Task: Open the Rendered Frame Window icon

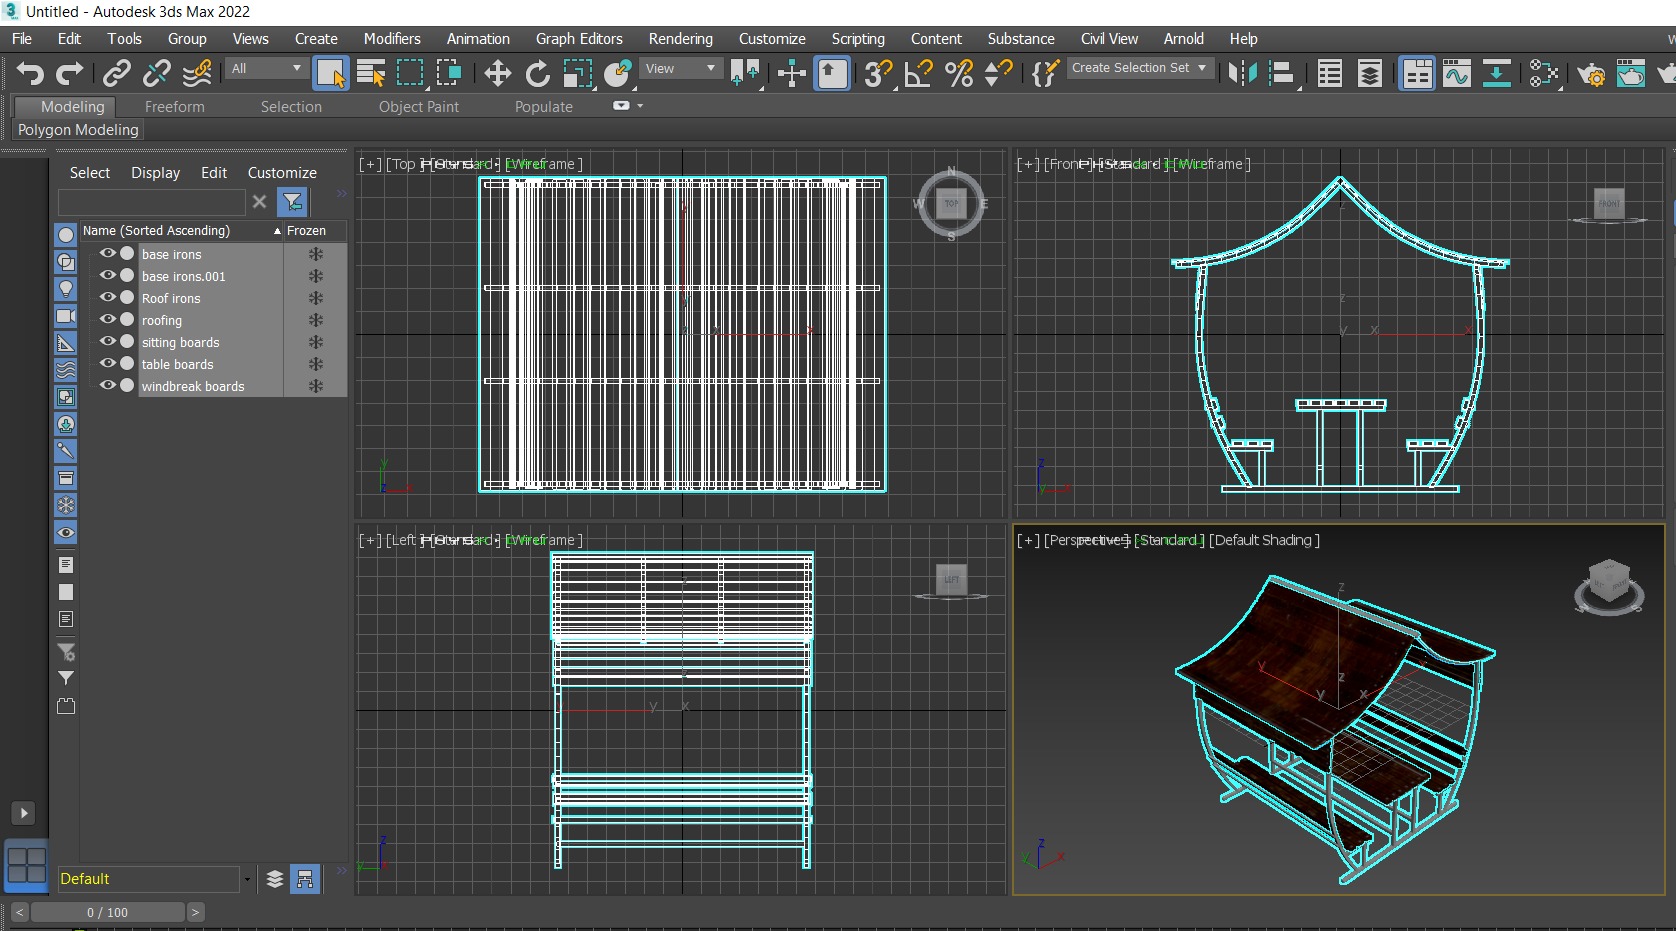Action: (1631, 73)
